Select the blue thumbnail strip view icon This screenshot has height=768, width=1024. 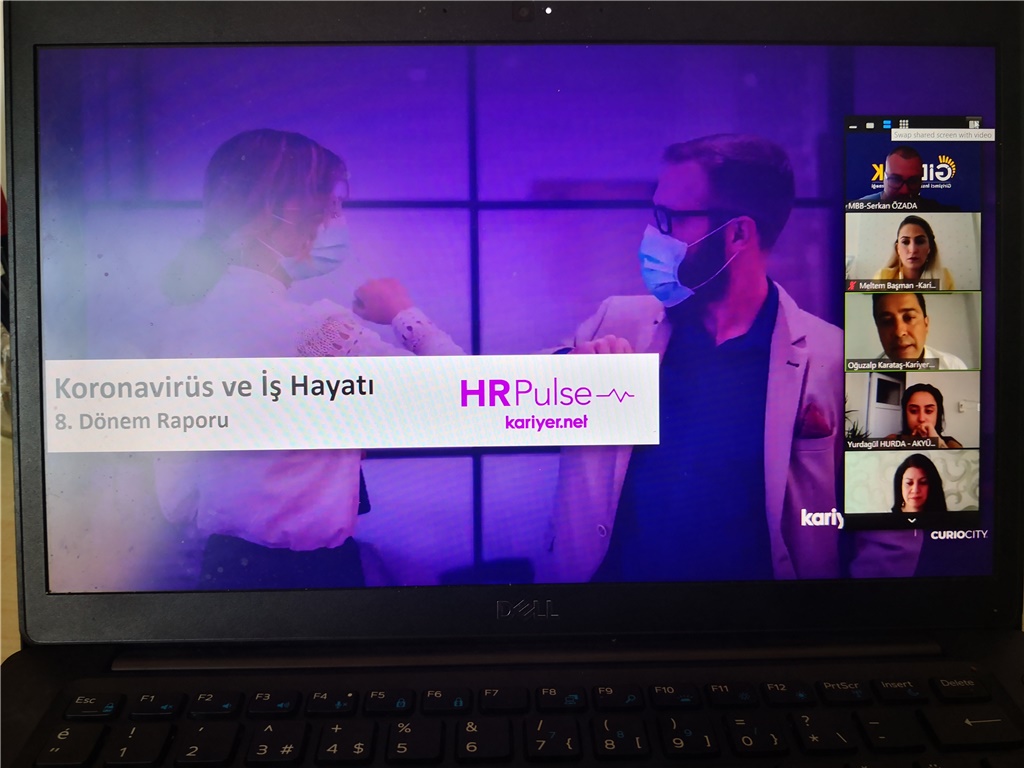(x=886, y=124)
